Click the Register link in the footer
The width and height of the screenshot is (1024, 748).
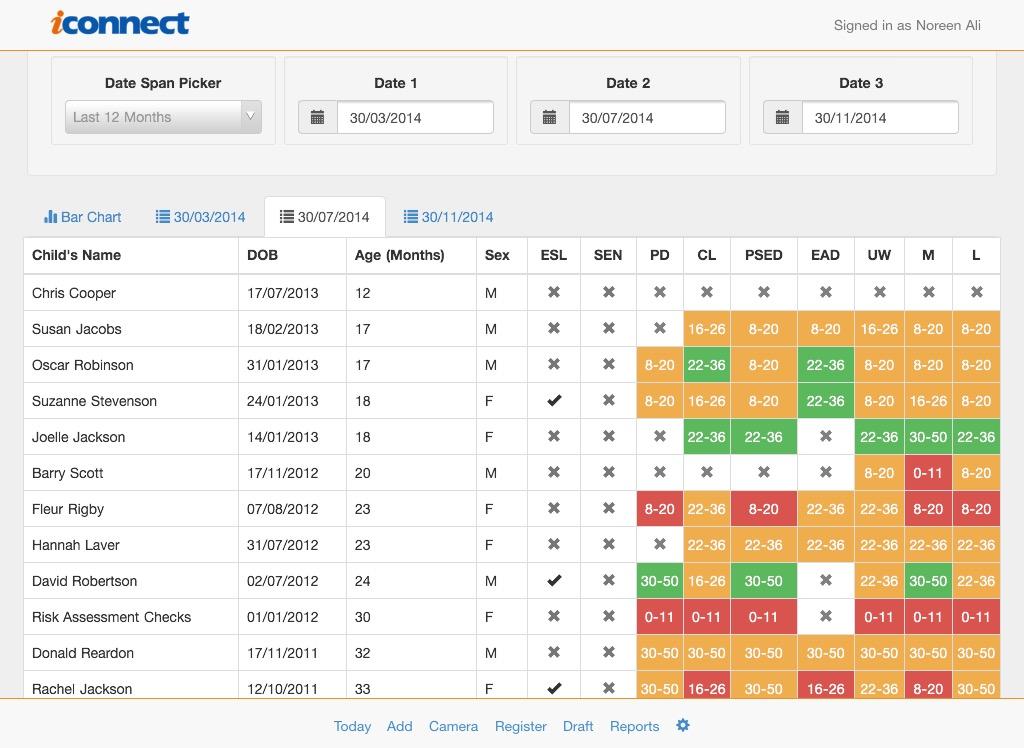(520, 726)
